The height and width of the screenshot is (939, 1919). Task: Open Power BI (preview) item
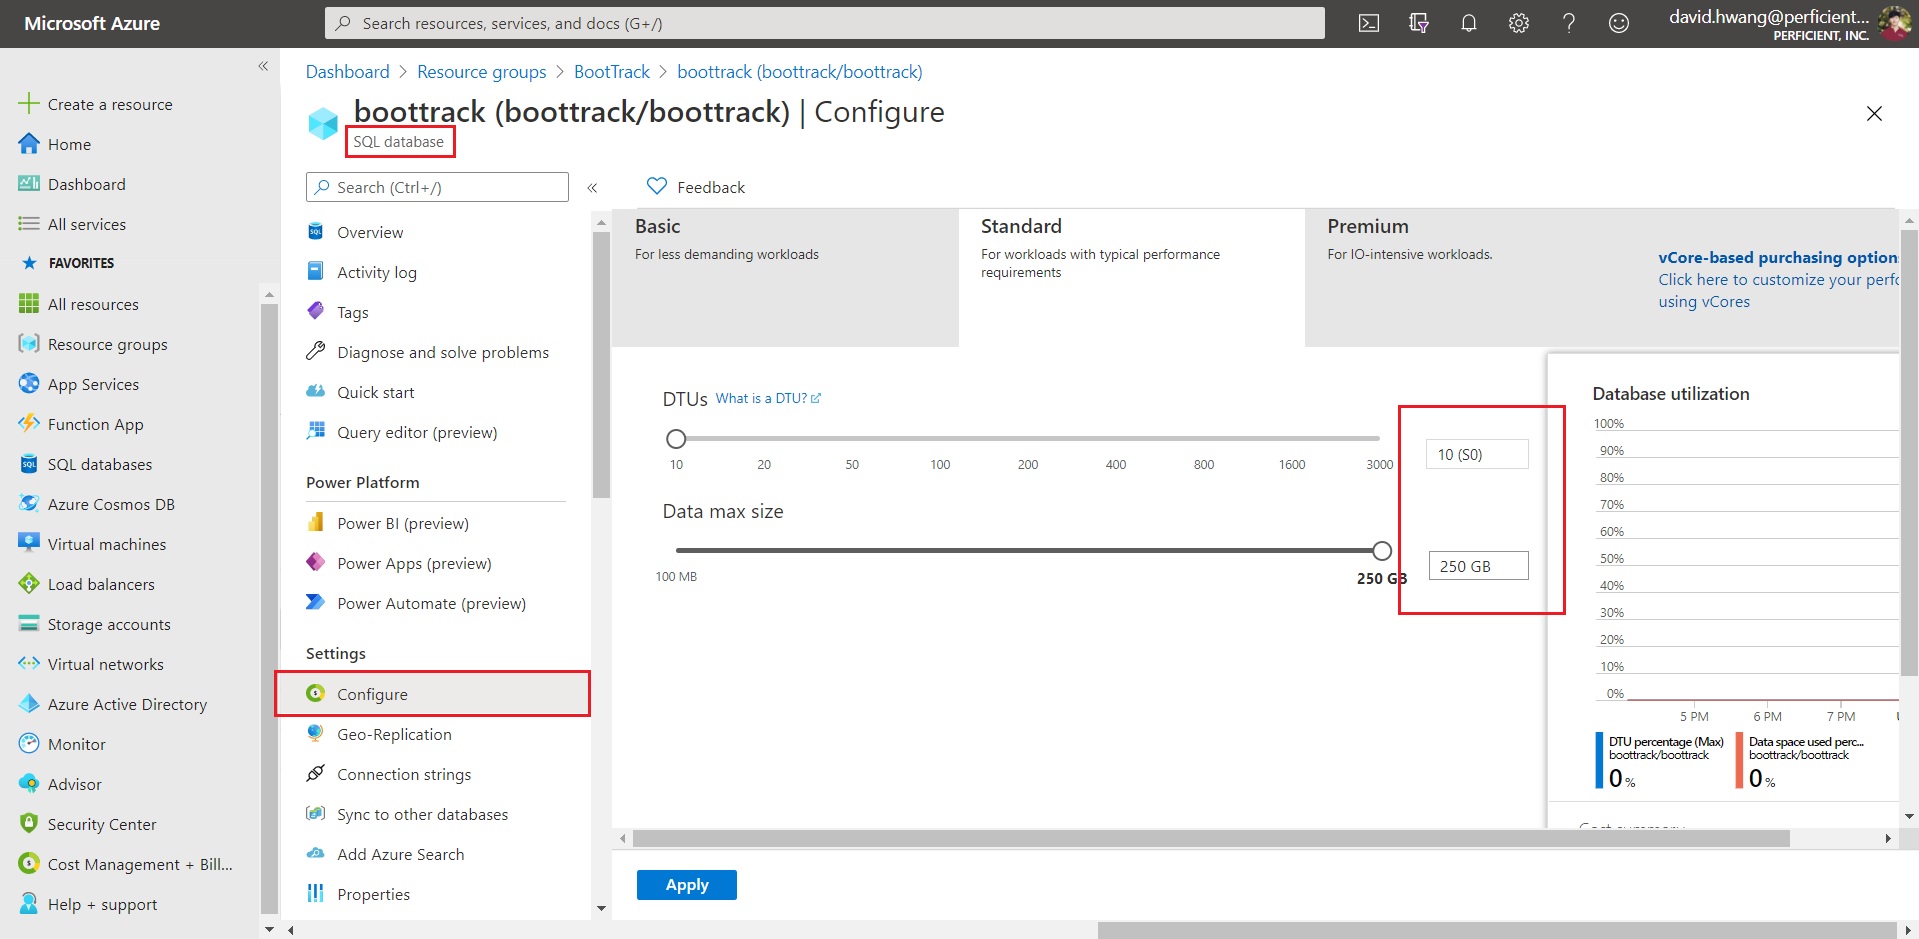[403, 523]
